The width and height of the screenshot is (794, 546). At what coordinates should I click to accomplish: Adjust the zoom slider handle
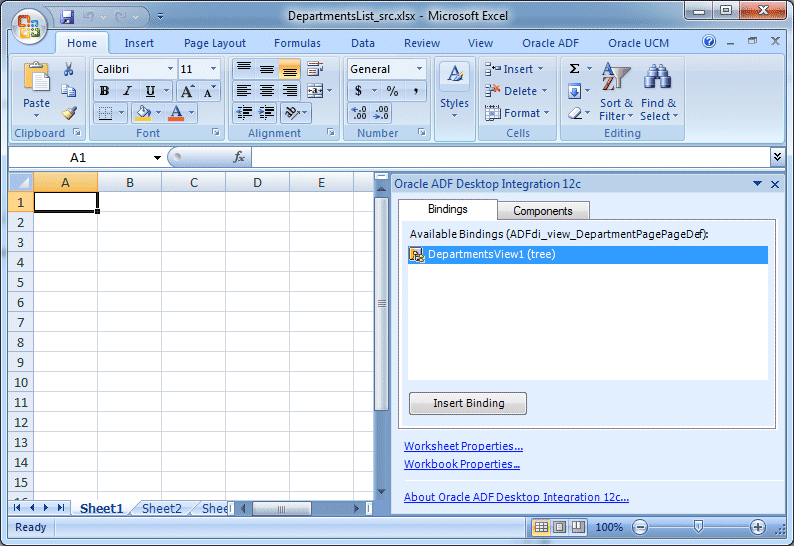tap(698, 527)
